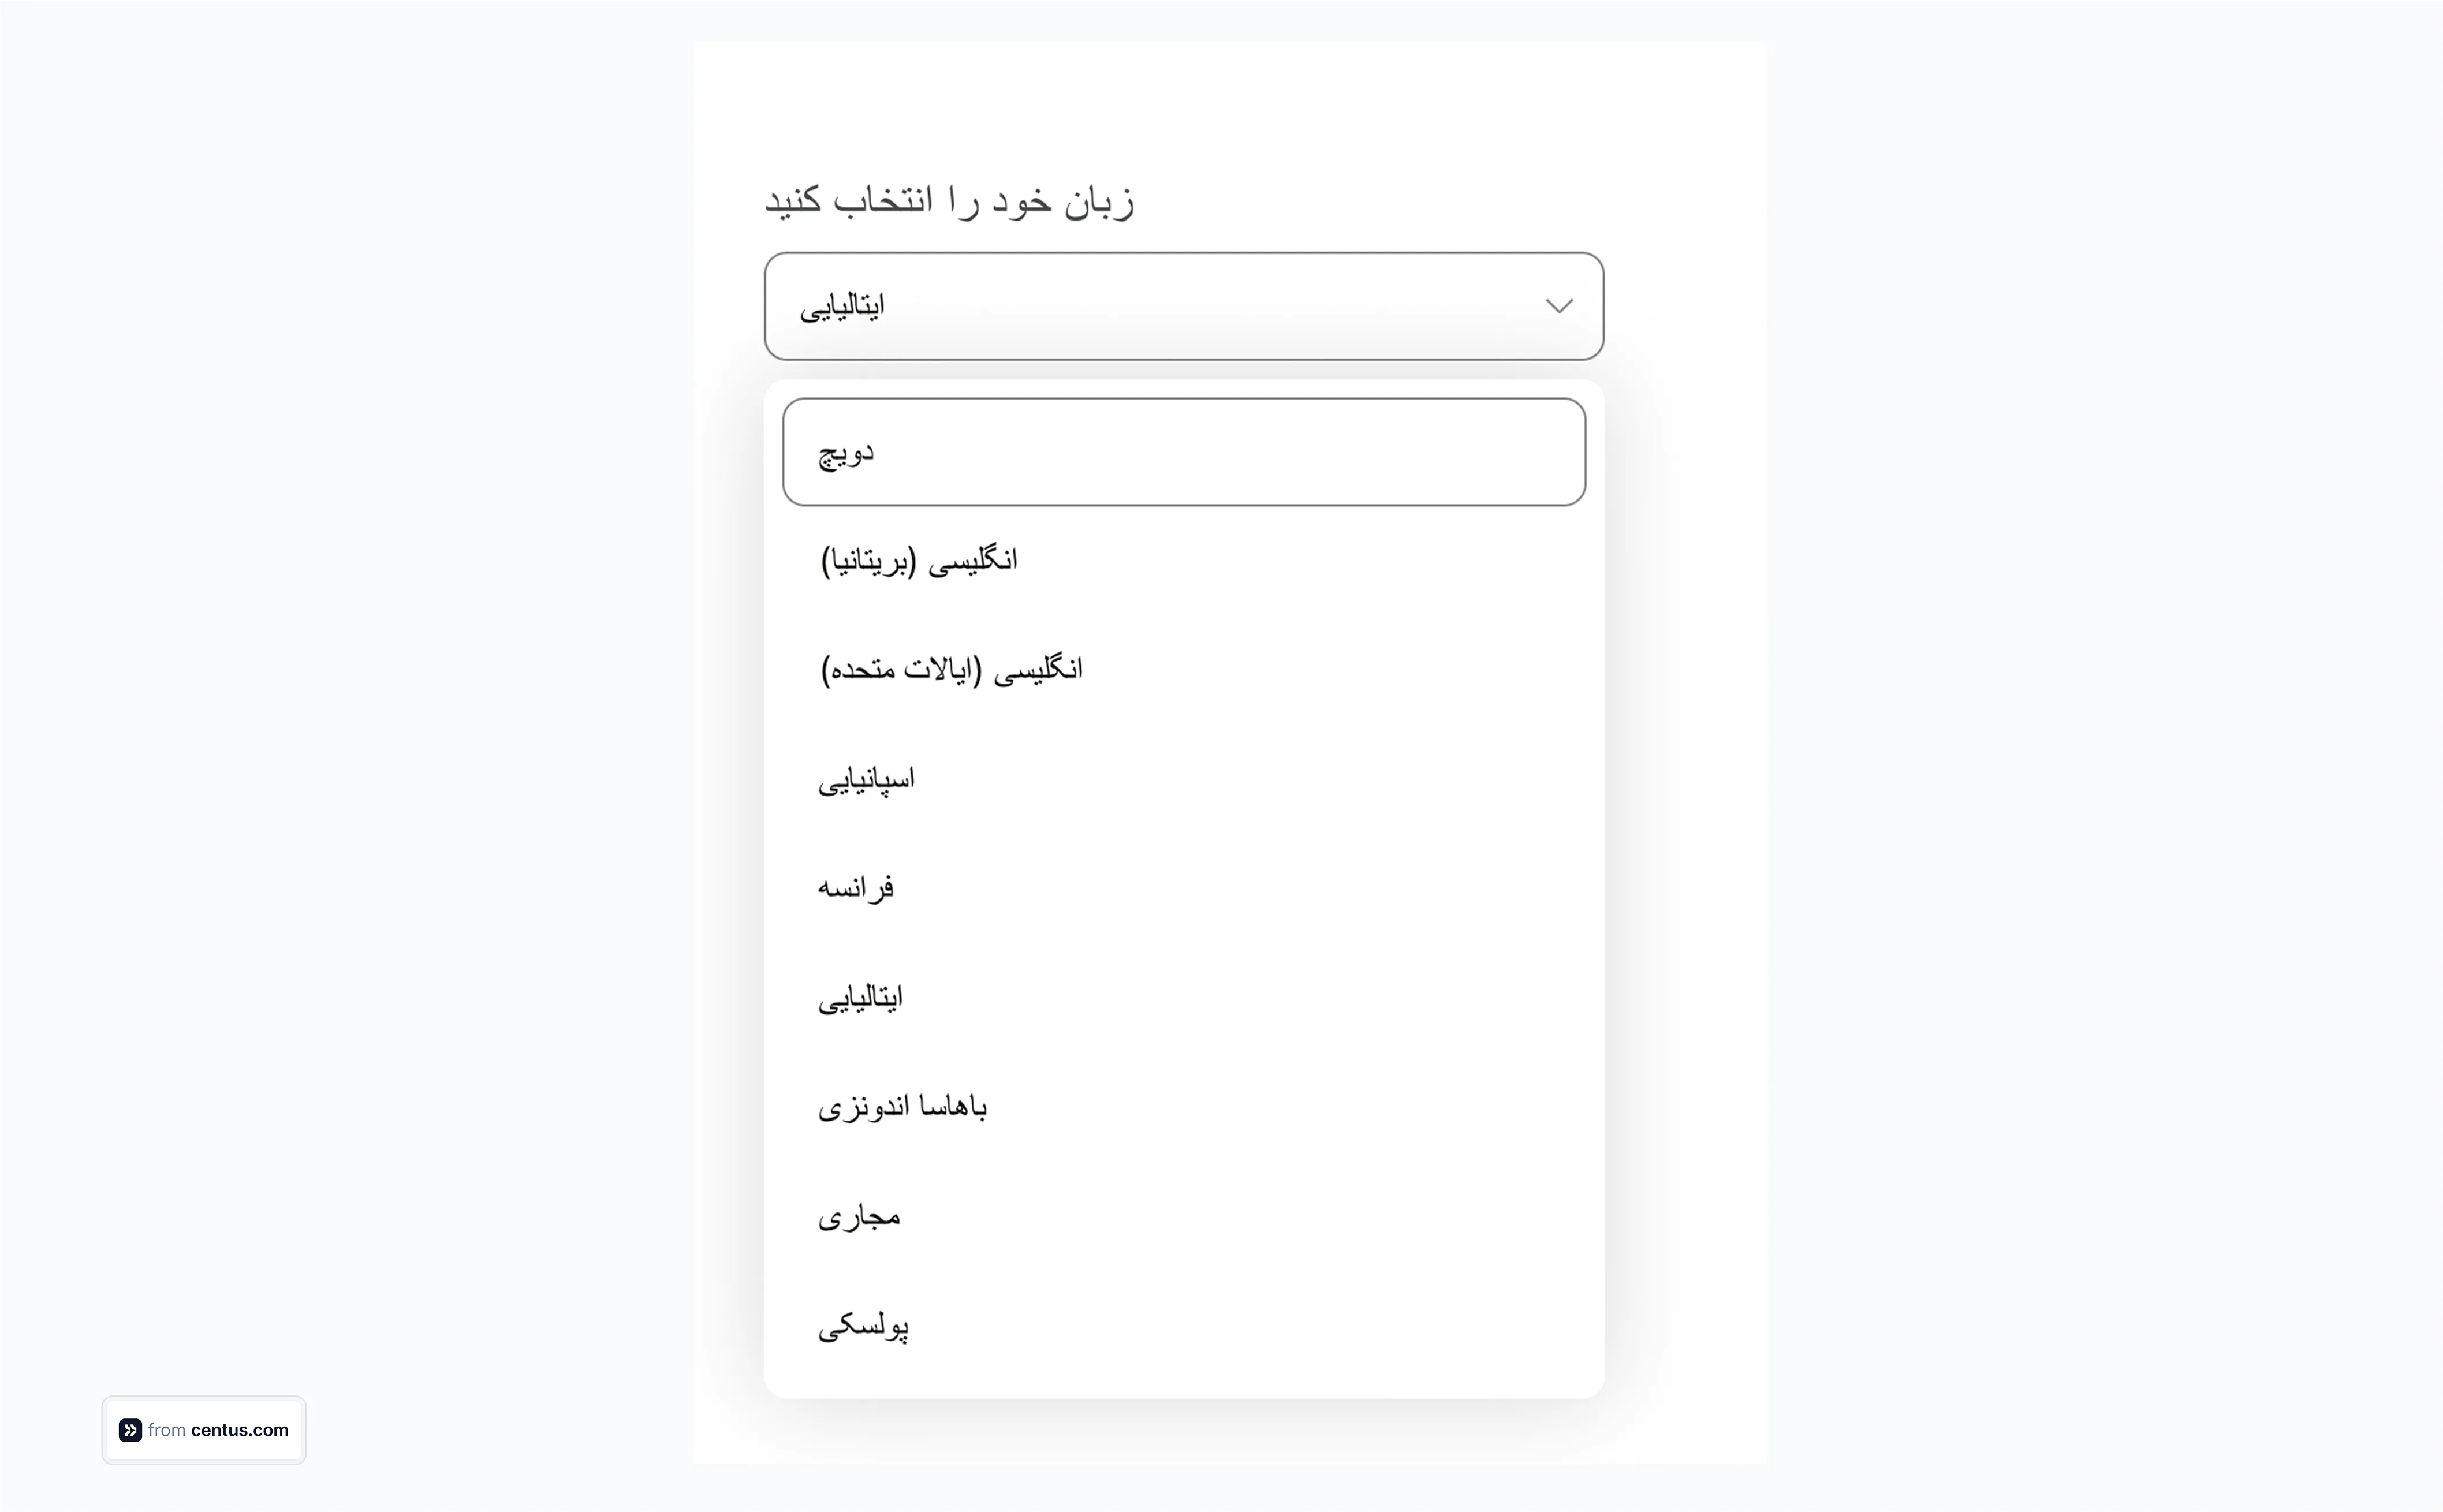This screenshot has height=1512, width=2443.
Task: Click the زبان خود را انتخاب کنید heading
Action: tap(949, 201)
